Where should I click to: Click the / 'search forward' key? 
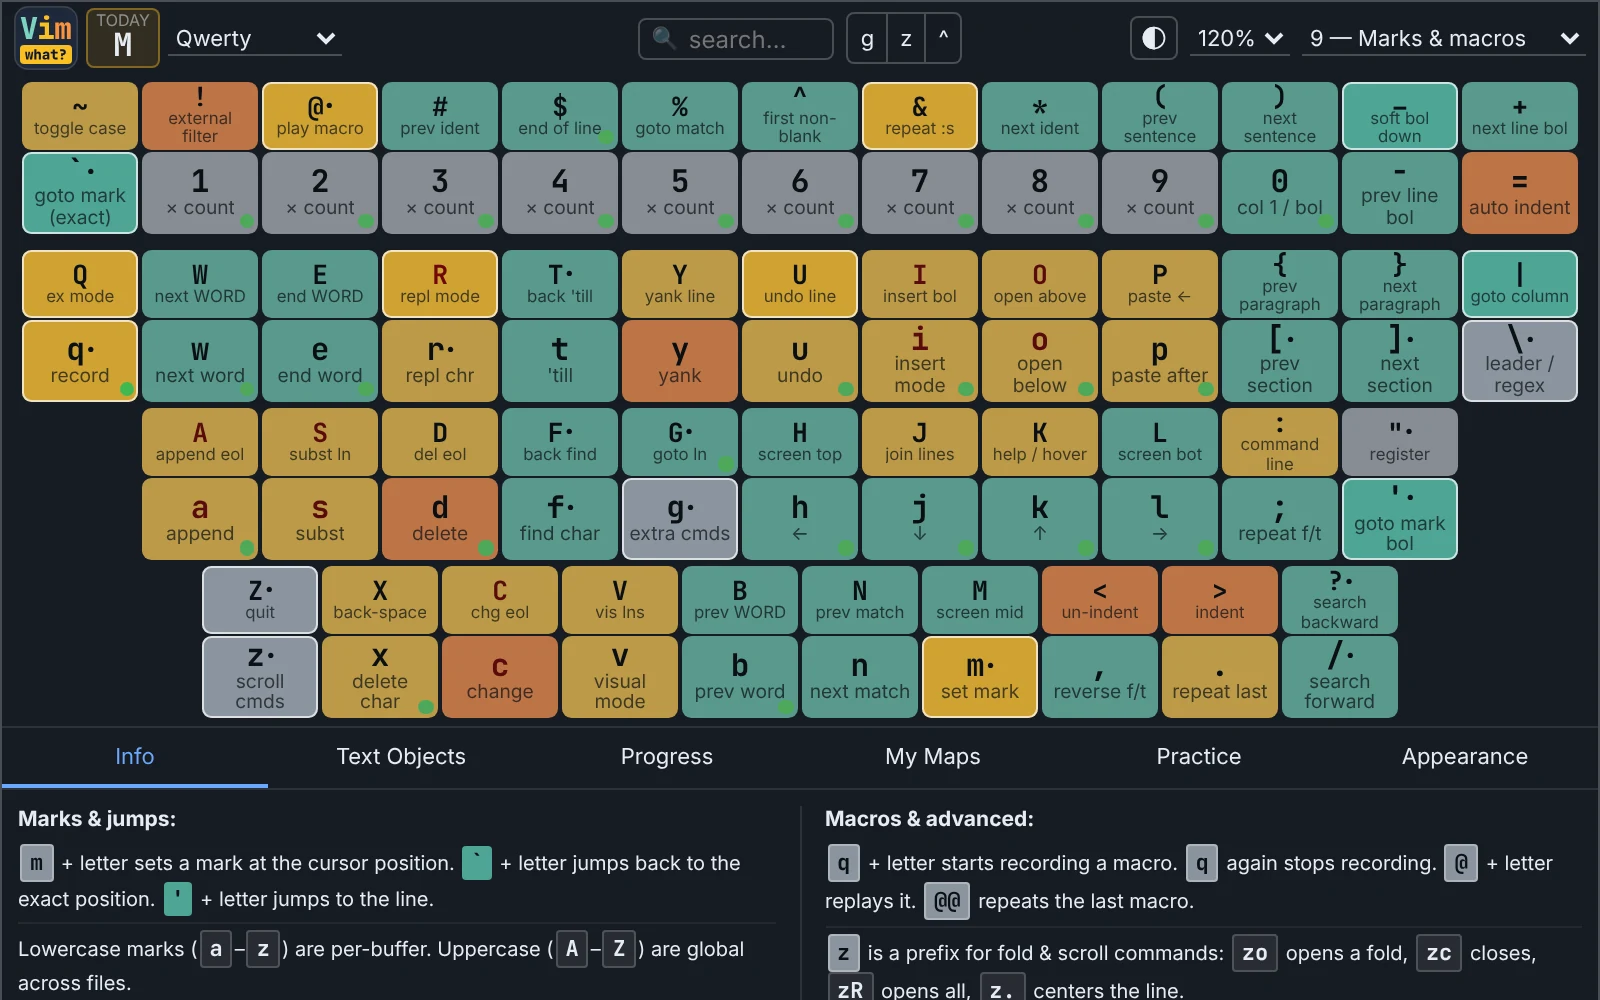tap(1340, 677)
